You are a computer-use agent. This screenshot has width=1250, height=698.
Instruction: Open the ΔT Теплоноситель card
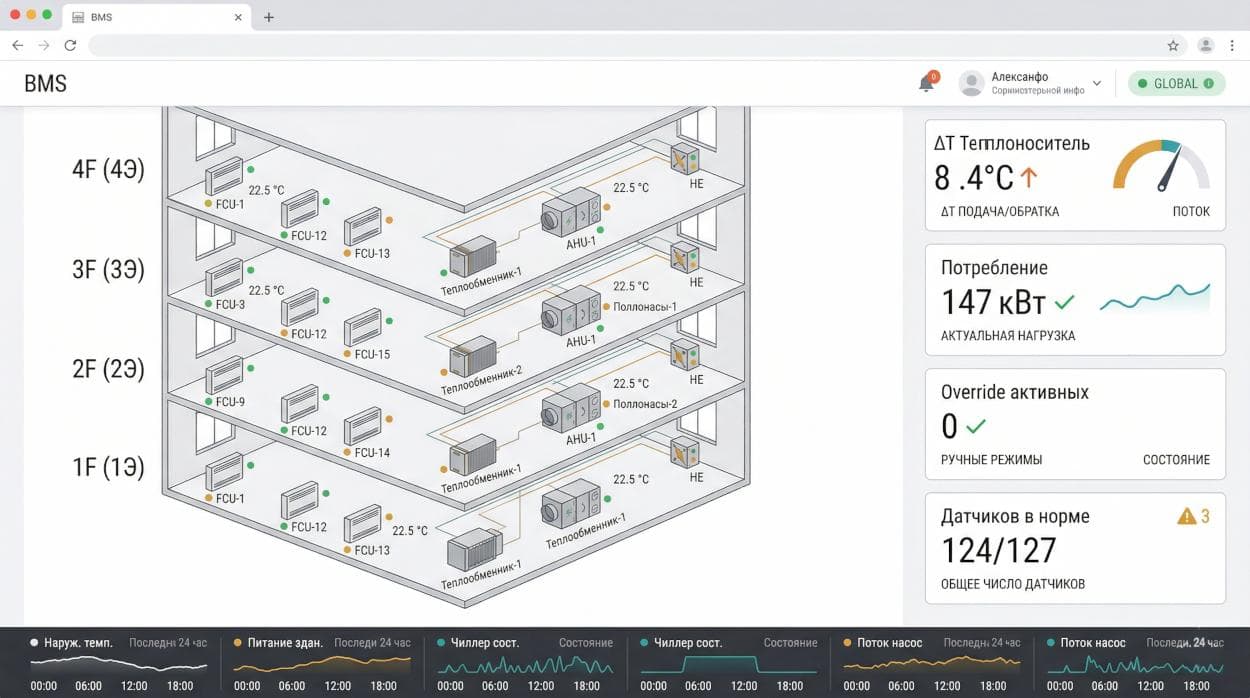tap(1075, 176)
